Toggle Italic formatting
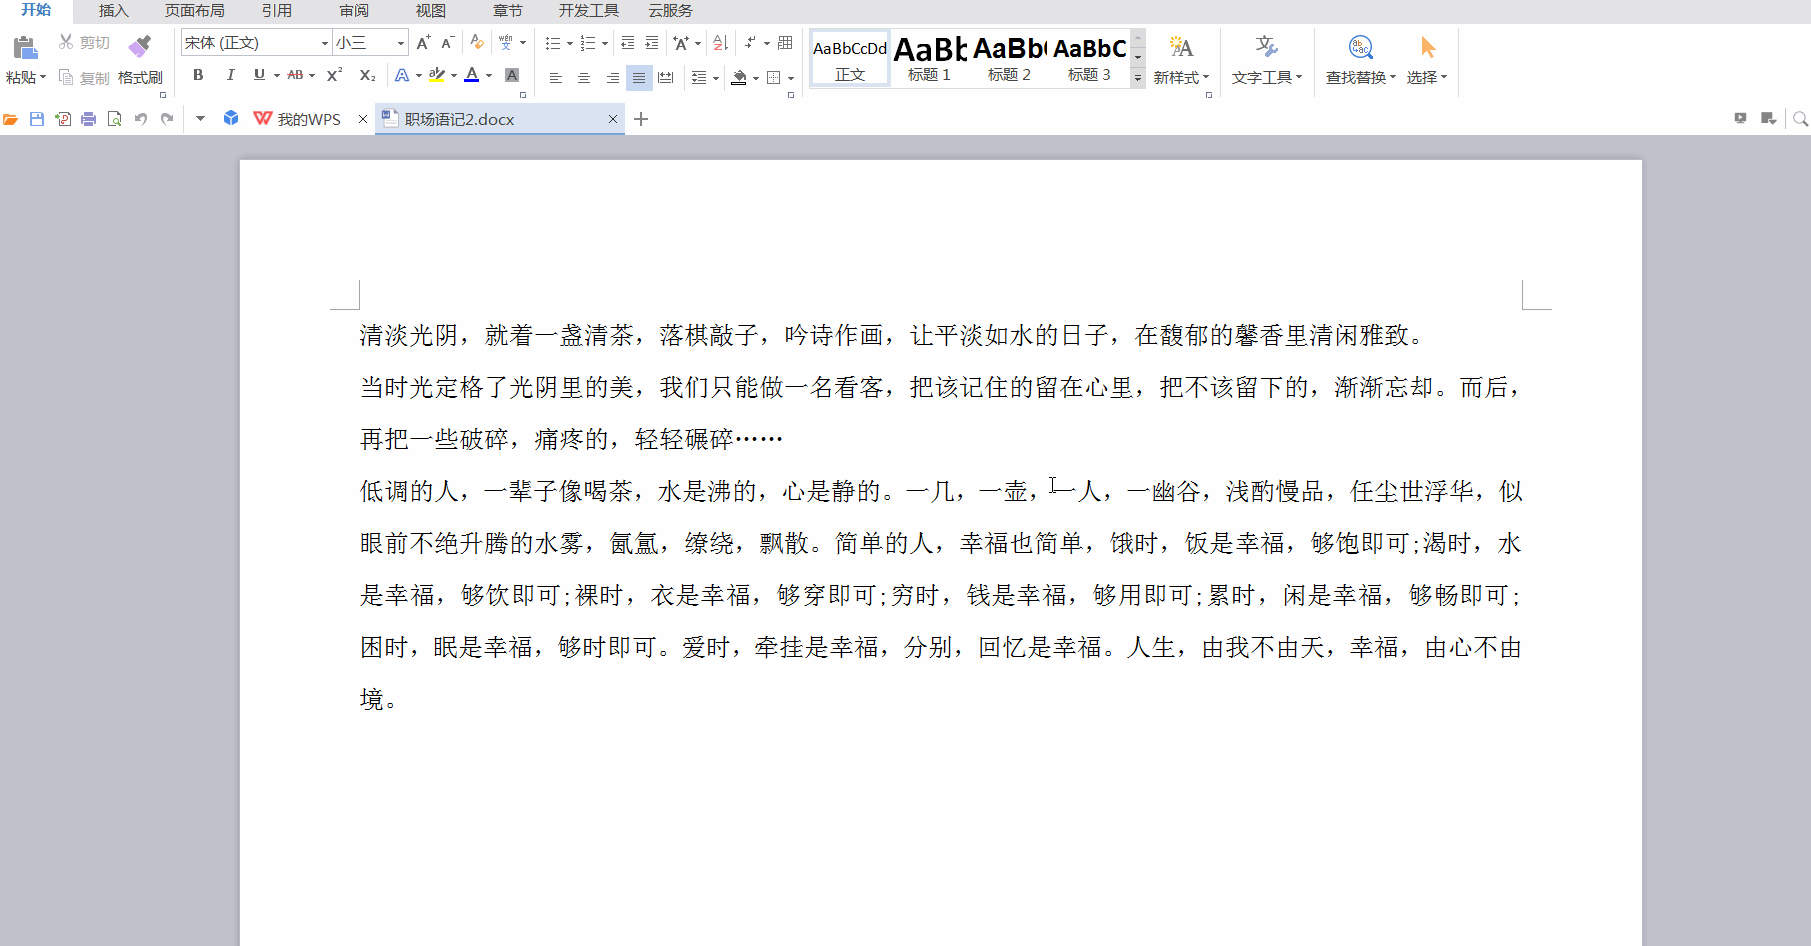The height and width of the screenshot is (946, 1811). [x=230, y=75]
